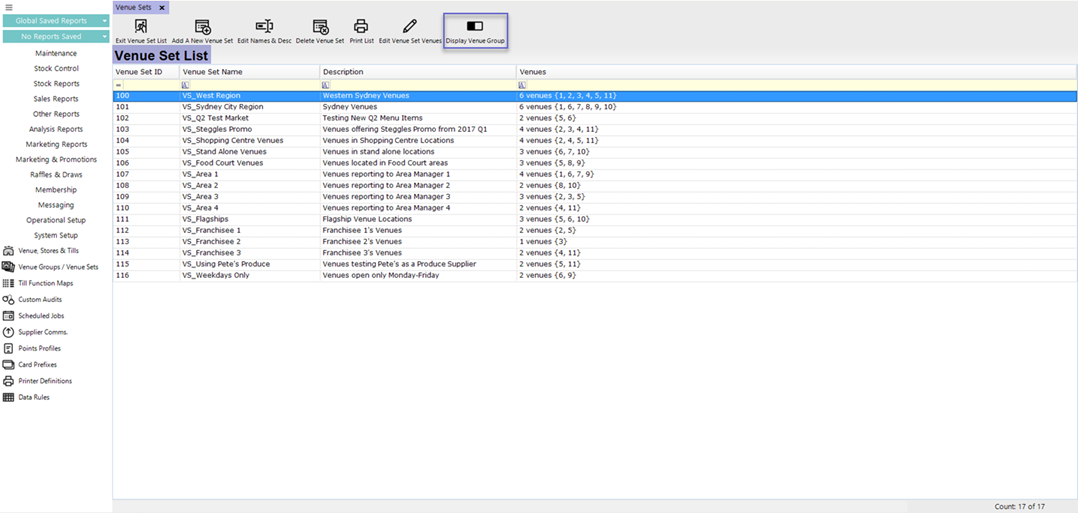
Task: Click the Exit Venue Set List icon
Action: click(x=141, y=27)
